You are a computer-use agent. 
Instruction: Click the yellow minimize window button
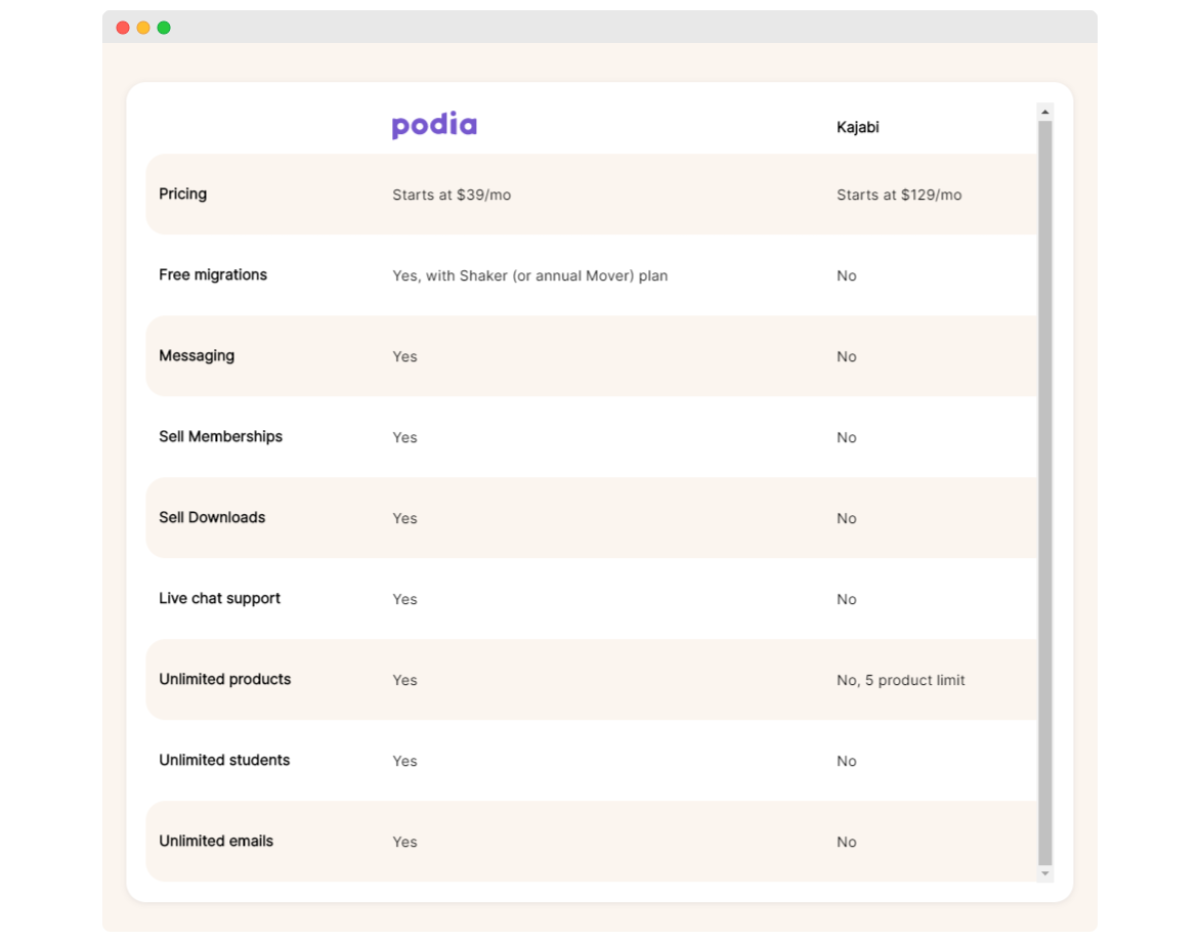pyautogui.click(x=143, y=28)
